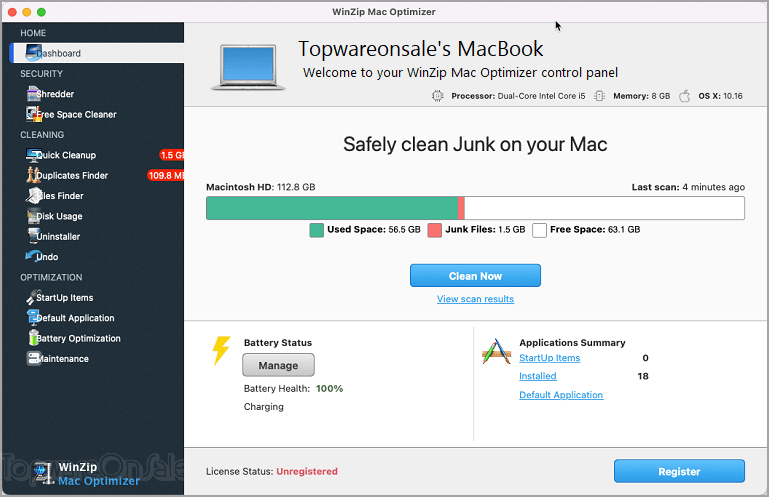Select the Shredder icon
Screen dimensions: 769x497
coord(34,93)
